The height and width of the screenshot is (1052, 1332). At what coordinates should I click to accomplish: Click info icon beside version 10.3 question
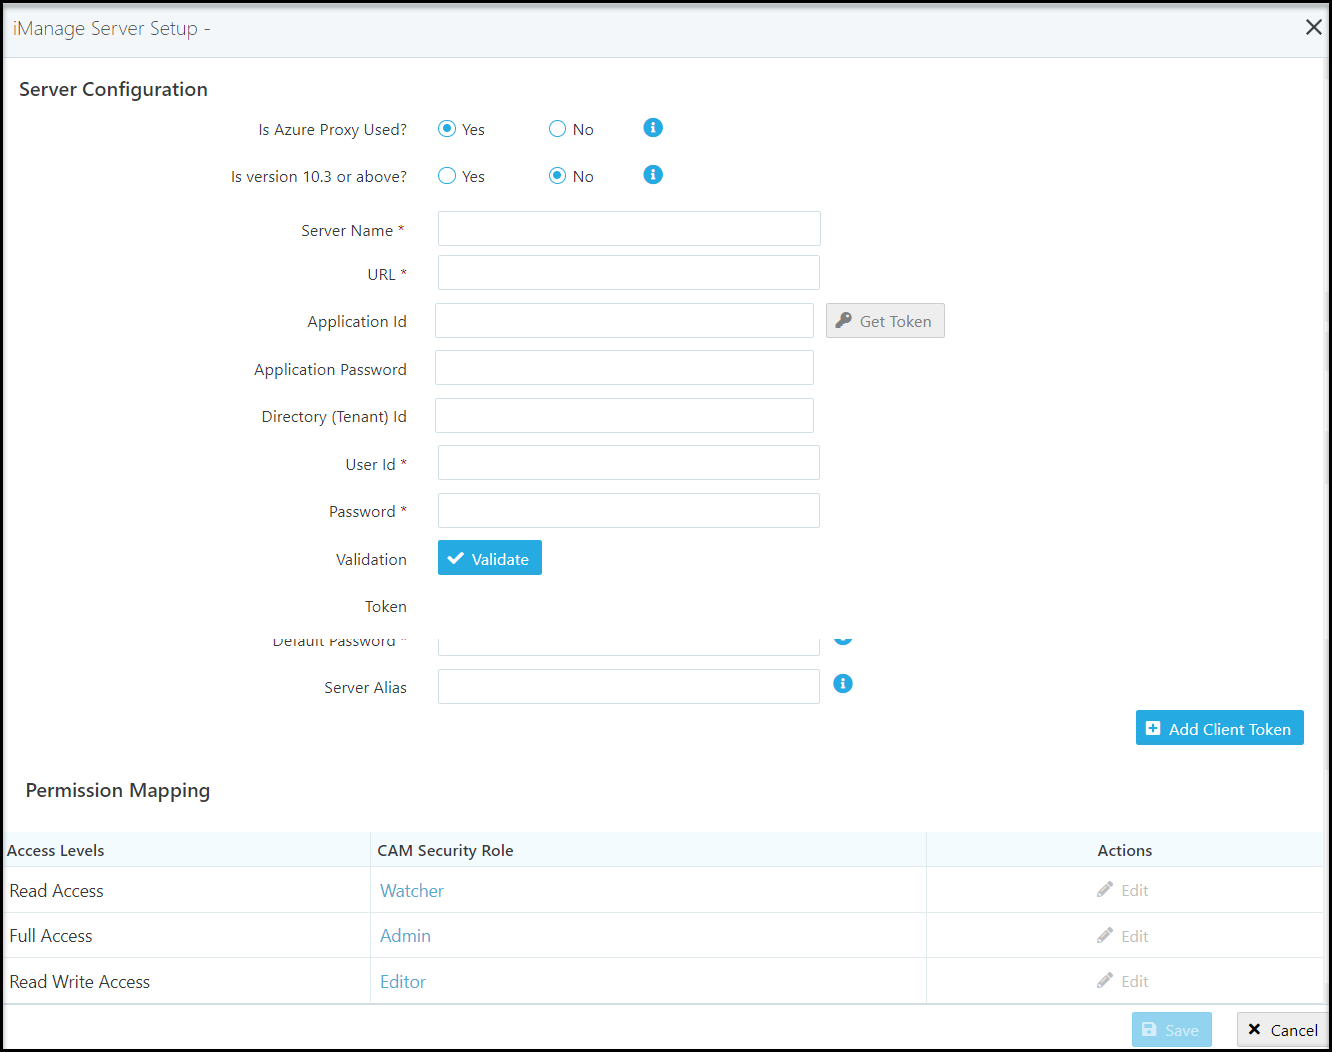(x=653, y=175)
